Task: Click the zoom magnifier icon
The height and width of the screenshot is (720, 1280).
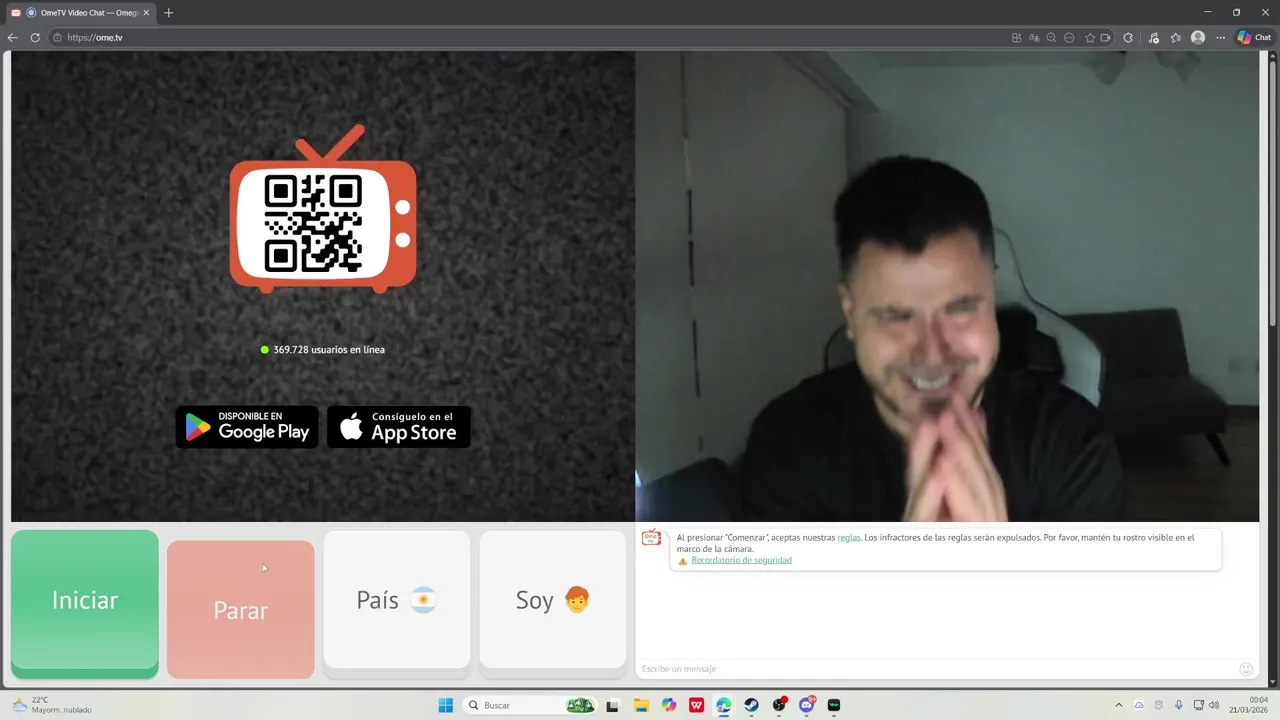Action: point(1051,38)
